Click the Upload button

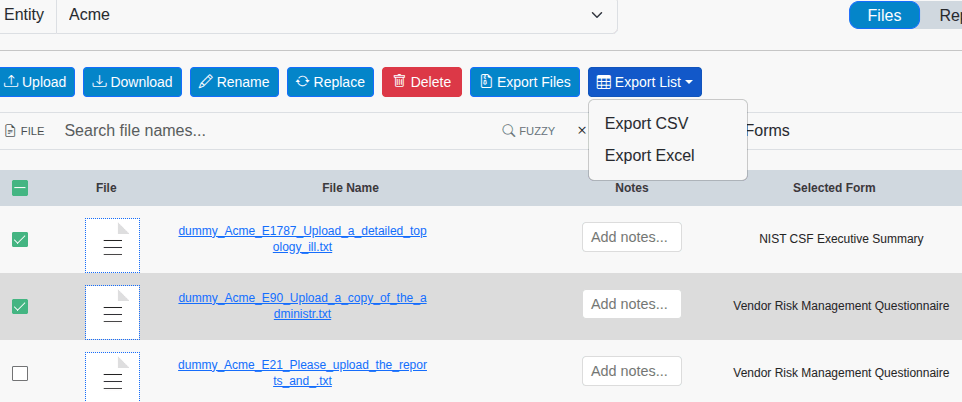36,82
